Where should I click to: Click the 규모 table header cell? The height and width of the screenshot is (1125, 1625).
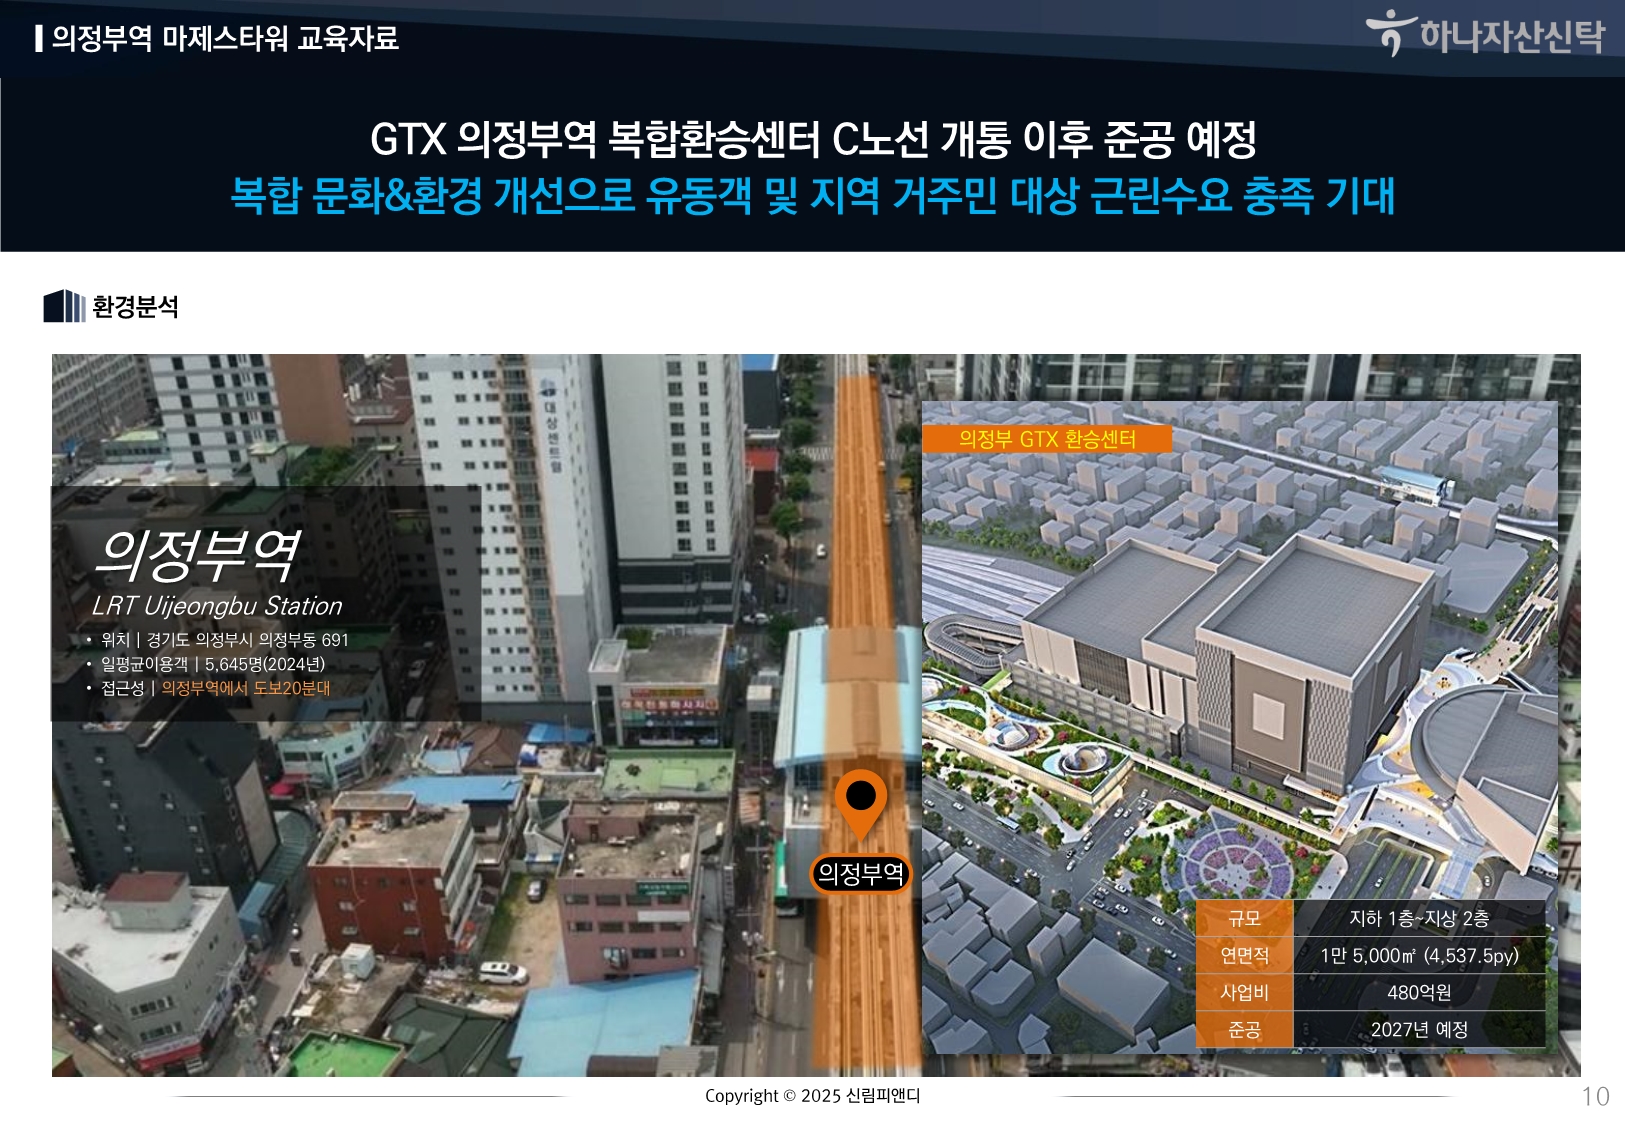click(1245, 918)
